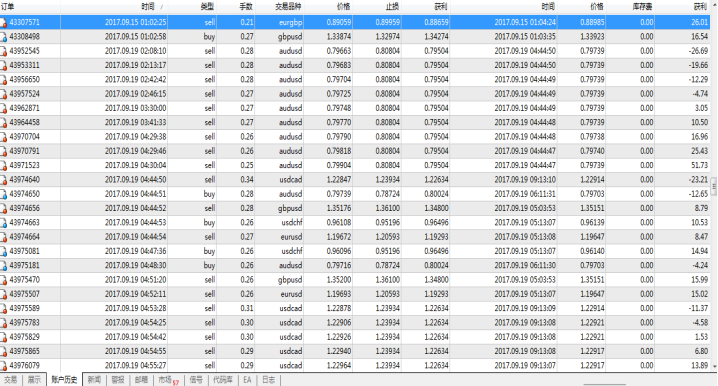Click the order icon beside 43970791

coord(3,151)
